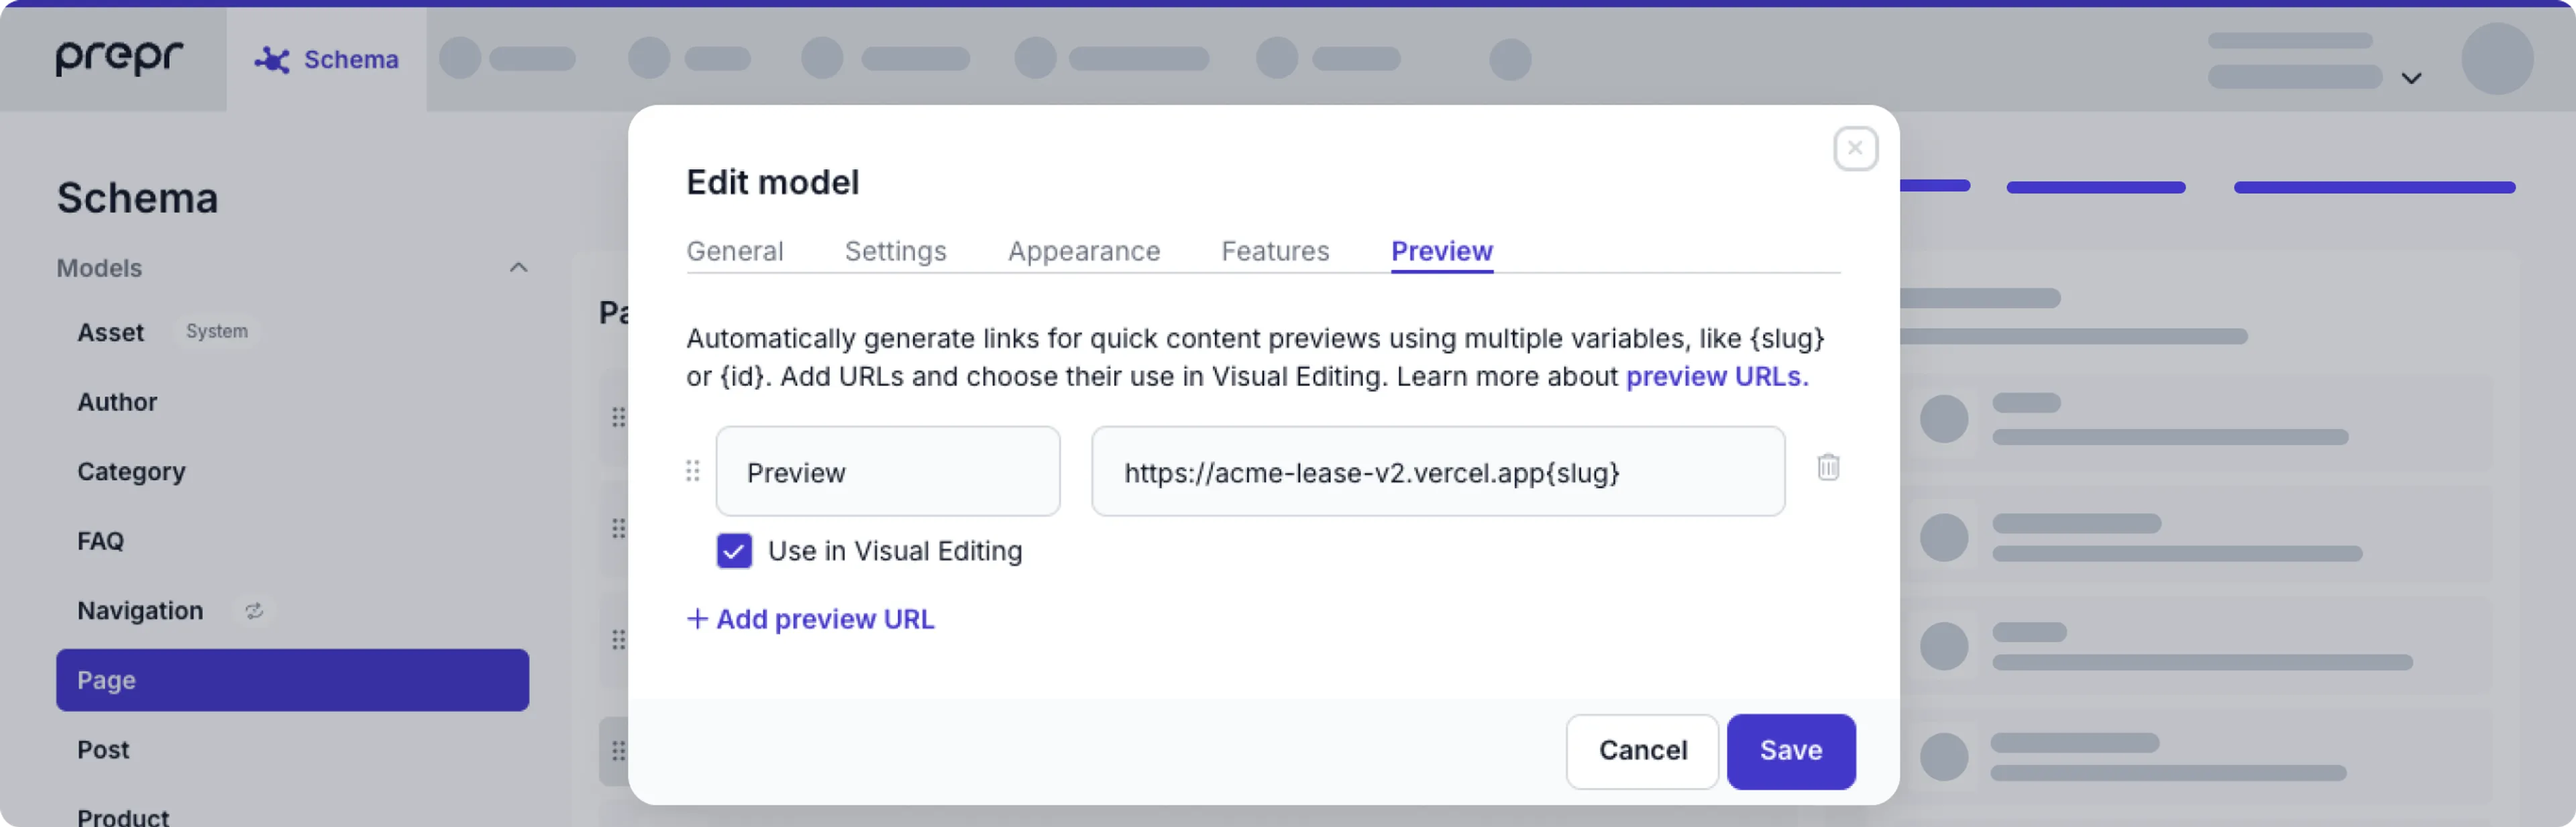Click the close X icon on Edit model dialog

click(1853, 148)
